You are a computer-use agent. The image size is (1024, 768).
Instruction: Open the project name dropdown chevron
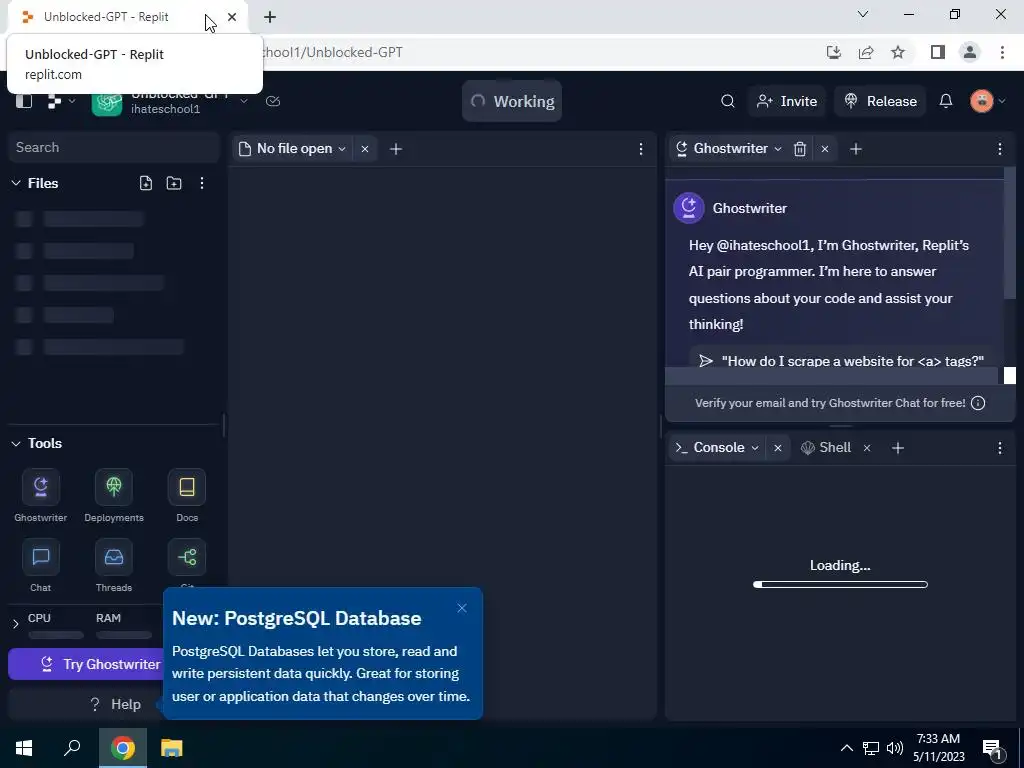coord(244,101)
